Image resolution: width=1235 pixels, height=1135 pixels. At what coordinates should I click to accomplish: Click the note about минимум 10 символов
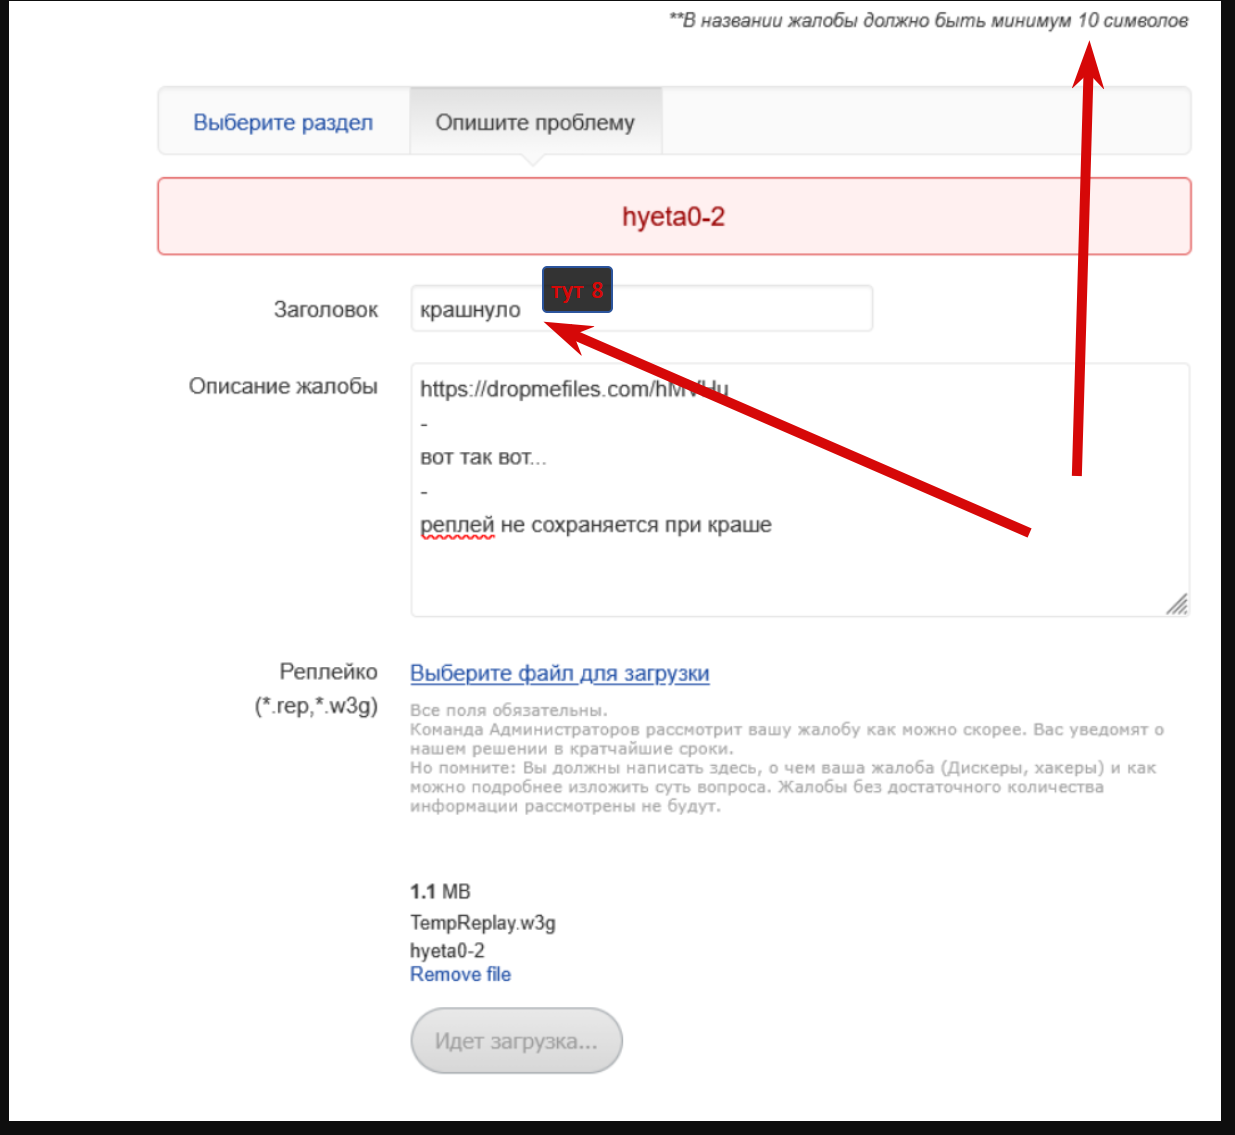tap(929, 20)
